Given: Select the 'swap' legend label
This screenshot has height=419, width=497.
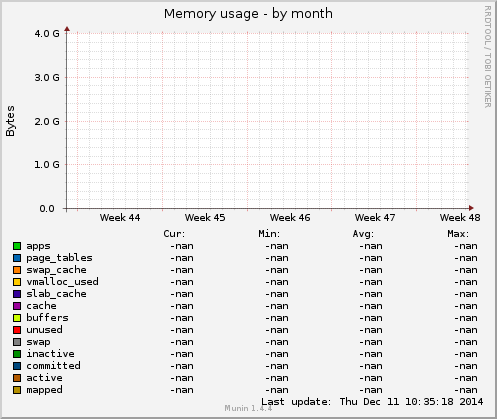Looking at the screenshot, I should point(38,343).
